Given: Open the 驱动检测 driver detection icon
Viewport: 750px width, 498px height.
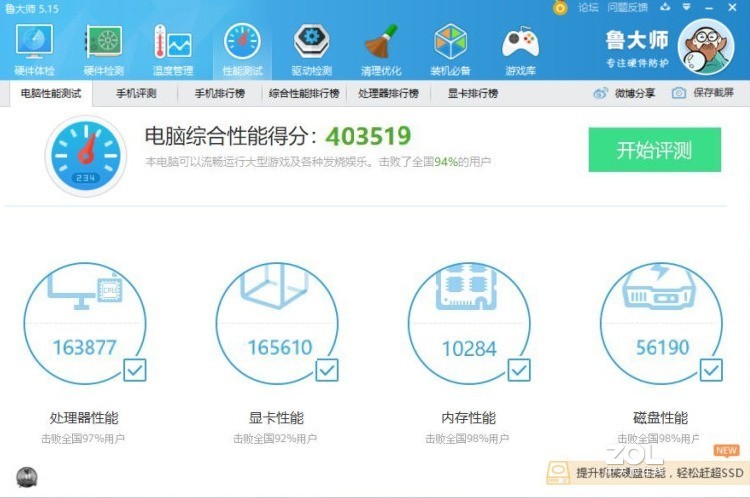Looking at the screenshot, I should coord(312,50).
